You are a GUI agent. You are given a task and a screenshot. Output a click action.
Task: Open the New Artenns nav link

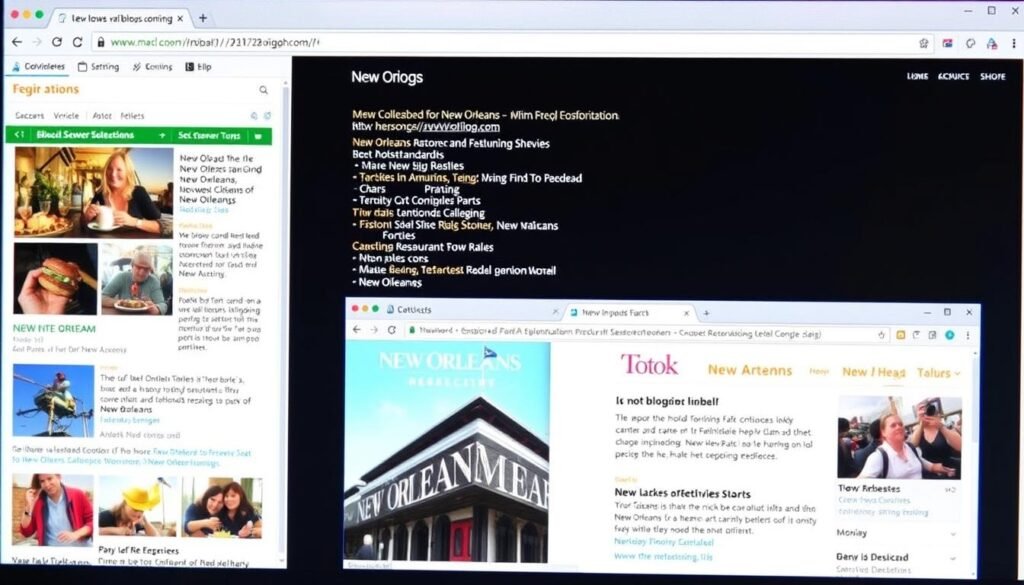tap(750, 371)
